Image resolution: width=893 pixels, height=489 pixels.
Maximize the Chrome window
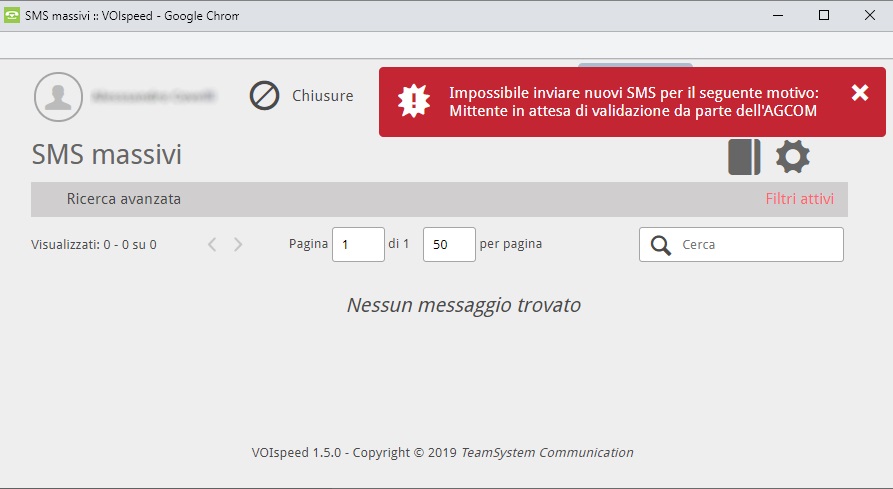point(824,15)
